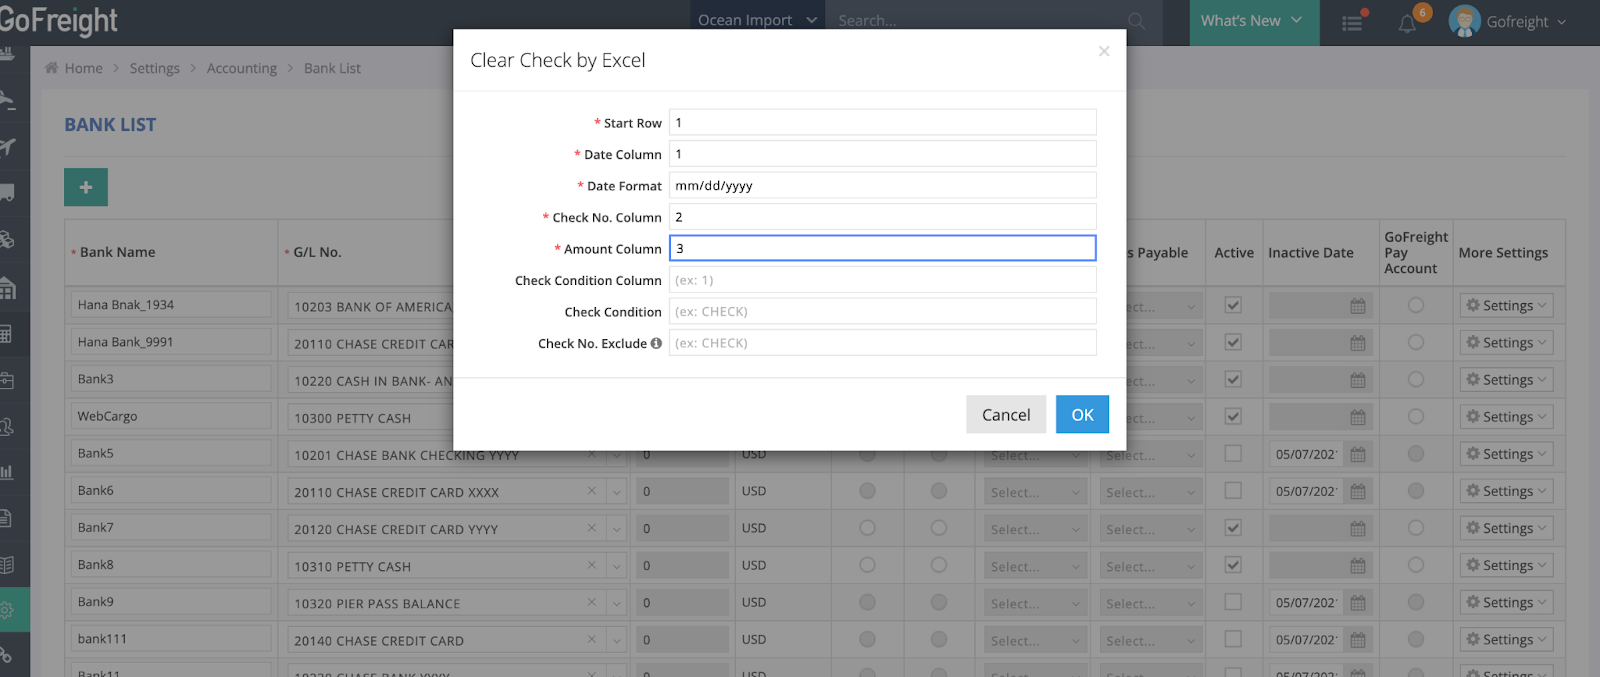Viewport: 1600px width, 677px height.
Task: Click the notification bell icon
Action: [x=1407, y=23]
